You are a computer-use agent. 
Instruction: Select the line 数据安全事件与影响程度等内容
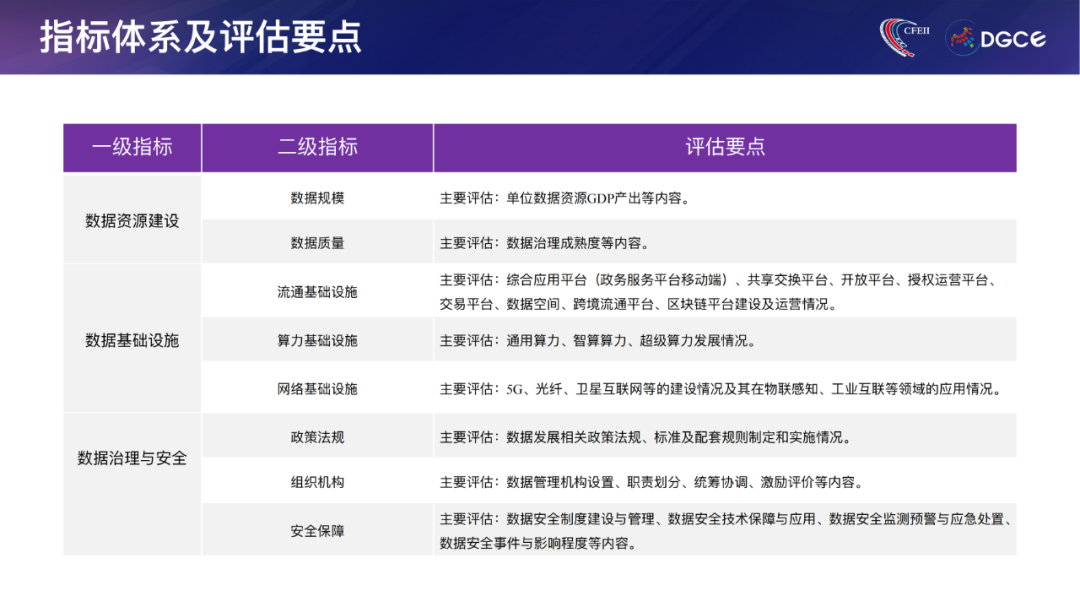(x=538, y=543)
